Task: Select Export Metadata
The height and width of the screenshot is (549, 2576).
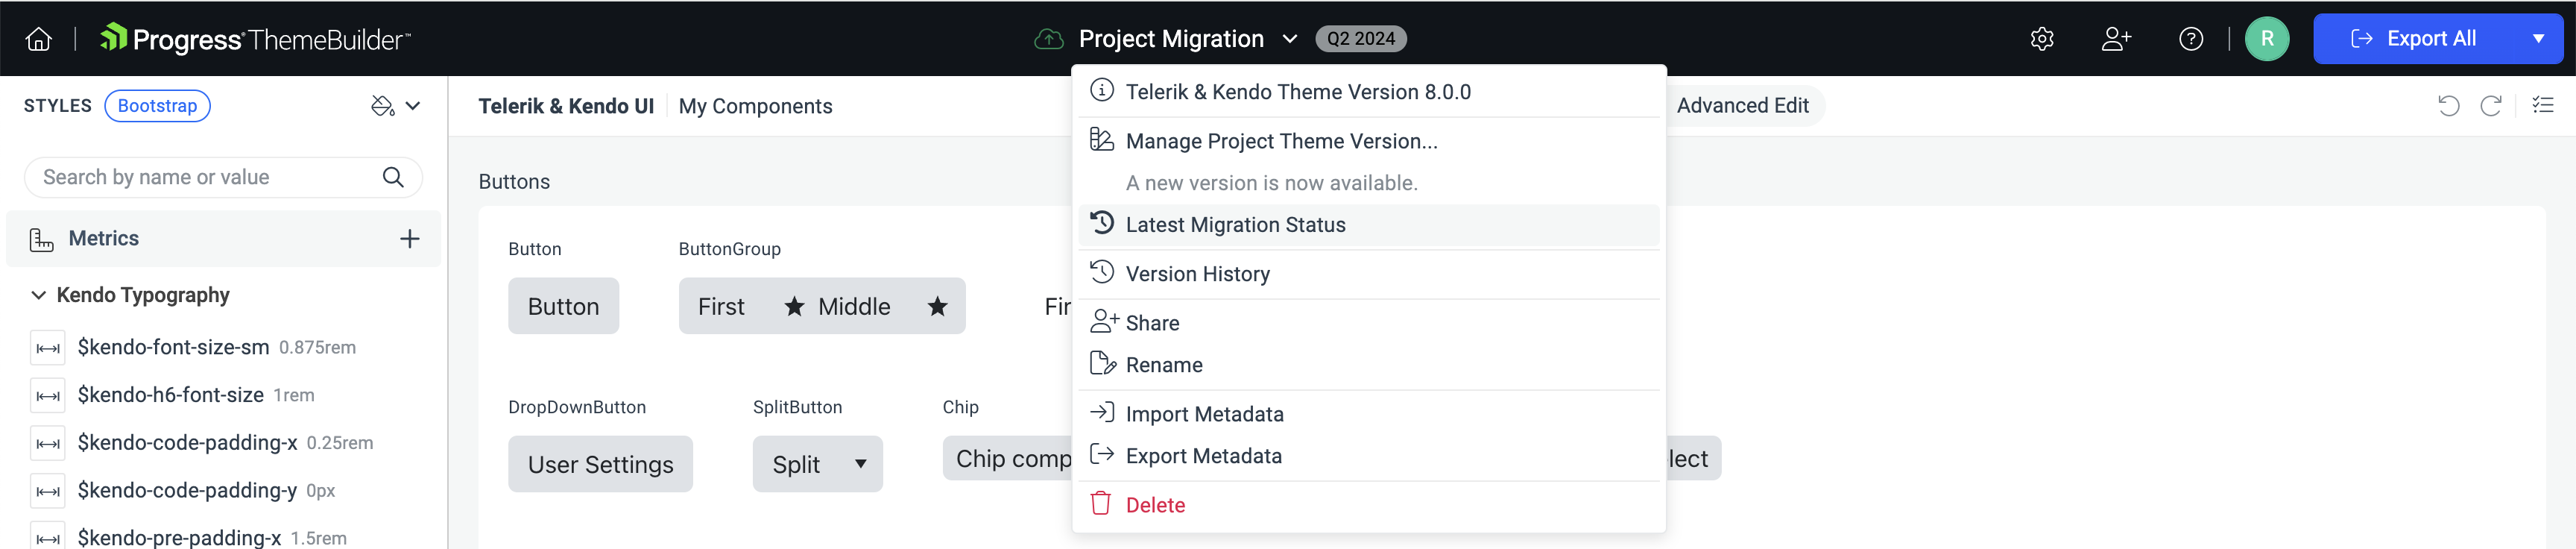Action: [1369, 456]
